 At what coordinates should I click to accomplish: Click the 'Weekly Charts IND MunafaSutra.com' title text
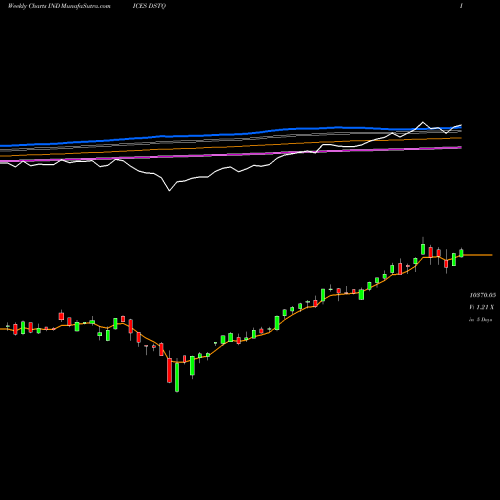[59, 6]
